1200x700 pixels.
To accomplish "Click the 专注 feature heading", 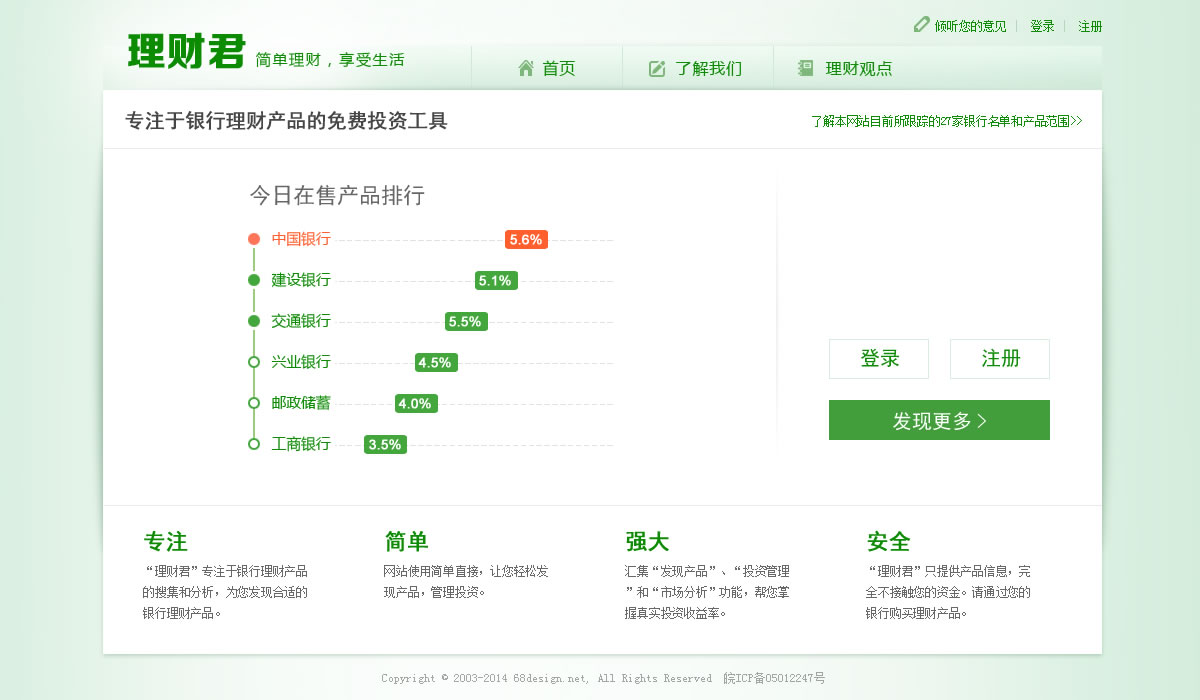I will click(166, 542).
